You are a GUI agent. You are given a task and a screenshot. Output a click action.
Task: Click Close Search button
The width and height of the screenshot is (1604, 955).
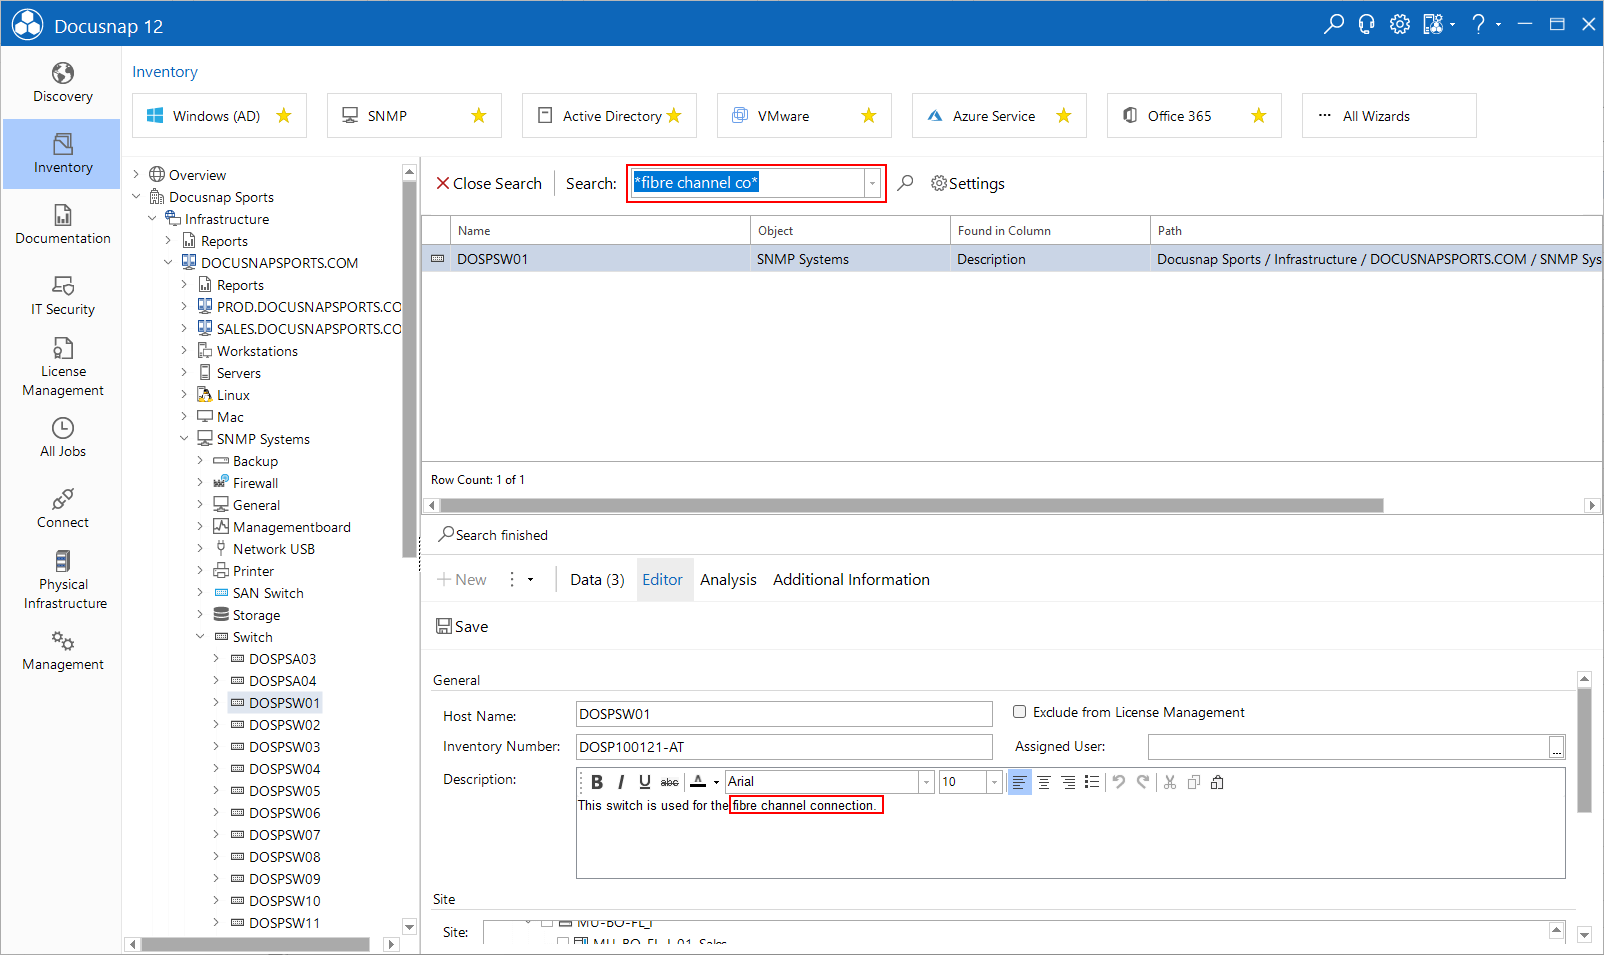[x=489, y=183]
